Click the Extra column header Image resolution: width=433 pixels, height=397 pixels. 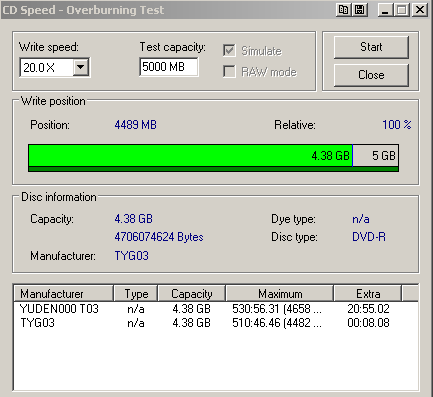click(x=368, y=294)
